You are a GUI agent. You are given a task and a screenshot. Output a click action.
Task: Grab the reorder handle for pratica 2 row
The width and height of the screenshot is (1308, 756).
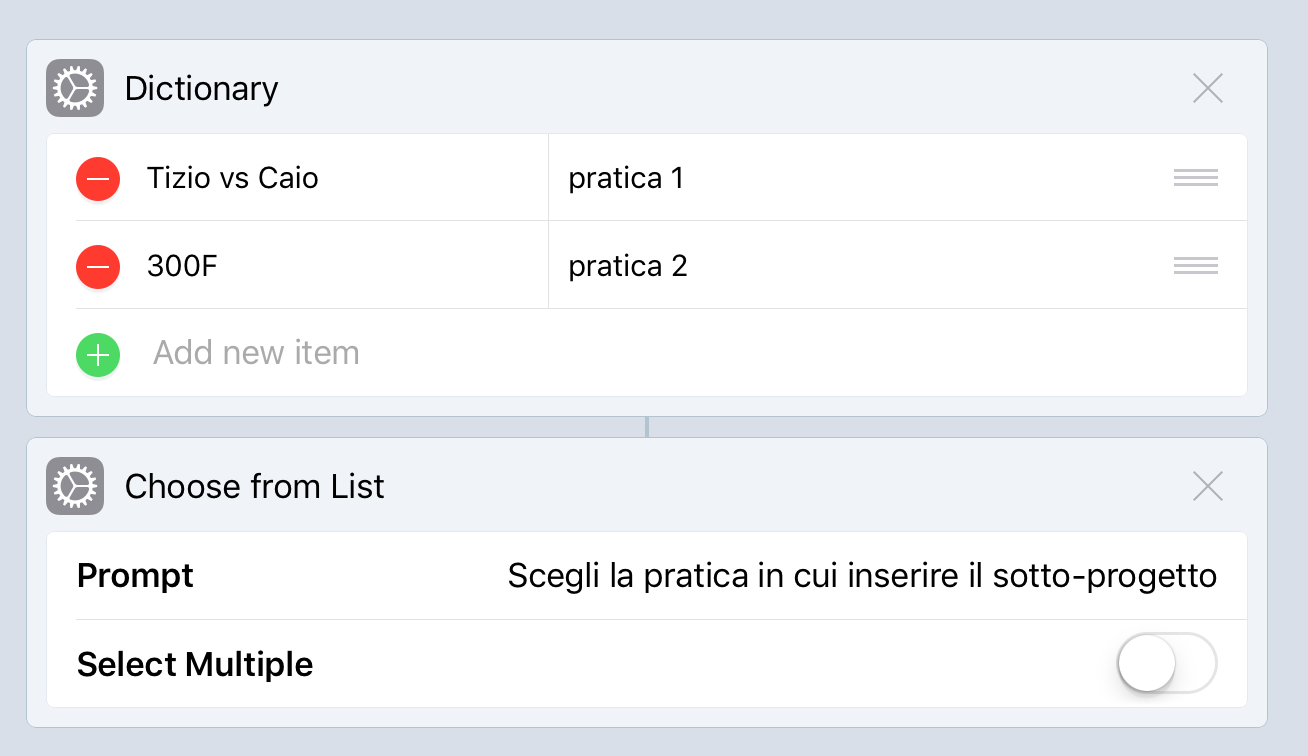1196,266
